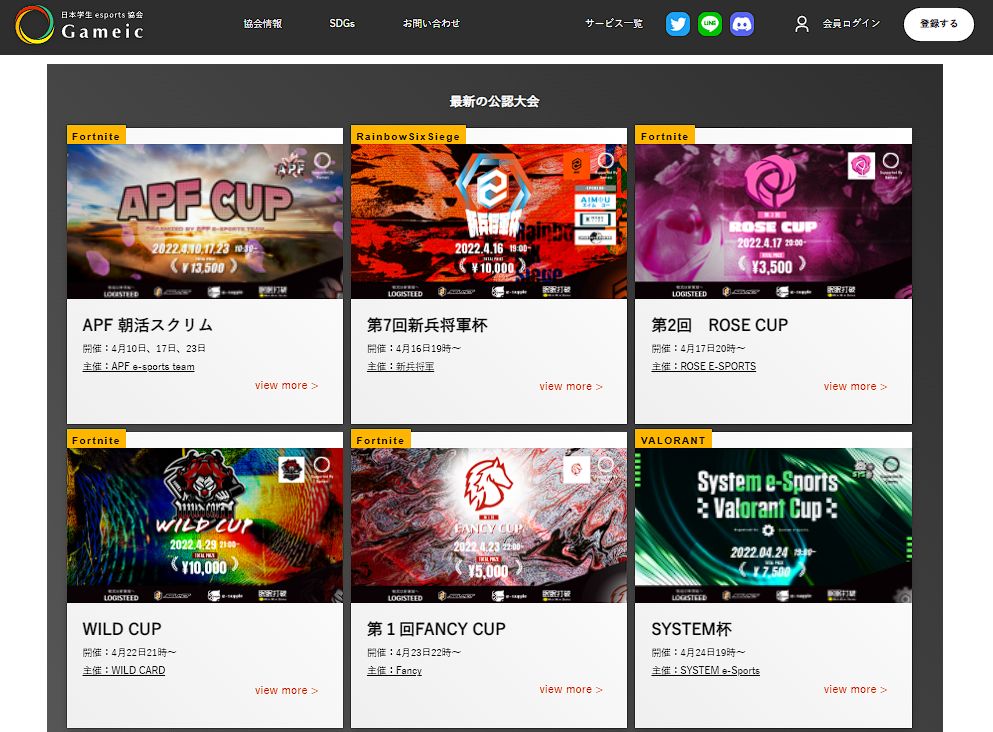The width and height of the screenshot is (993, 732).
Task: Click view more for WILD CUP
Action: click(286, 690)
